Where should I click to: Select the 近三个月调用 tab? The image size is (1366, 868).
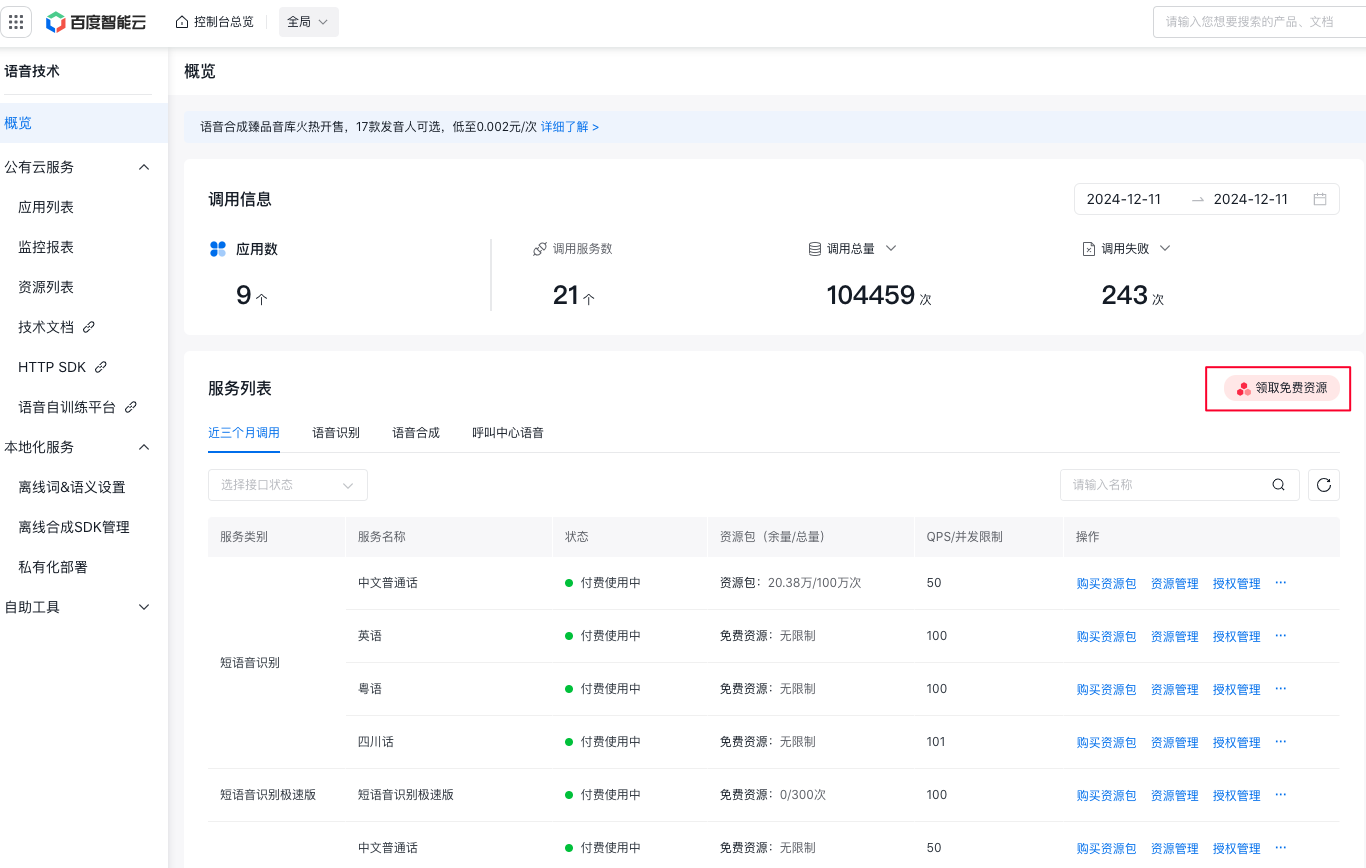point(244,433)
